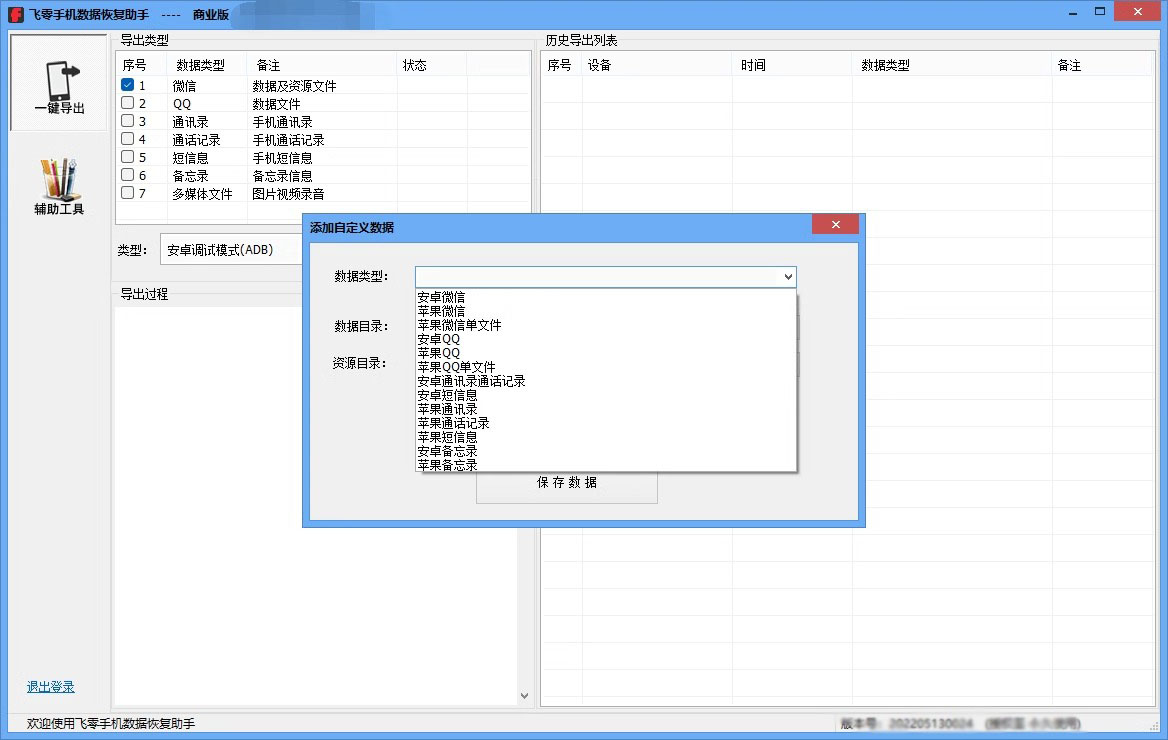The height and width of the screenshot is (740, 1168).
Task: Close the 添加自定义数据 dialog
Action: (x=835, y=224)
